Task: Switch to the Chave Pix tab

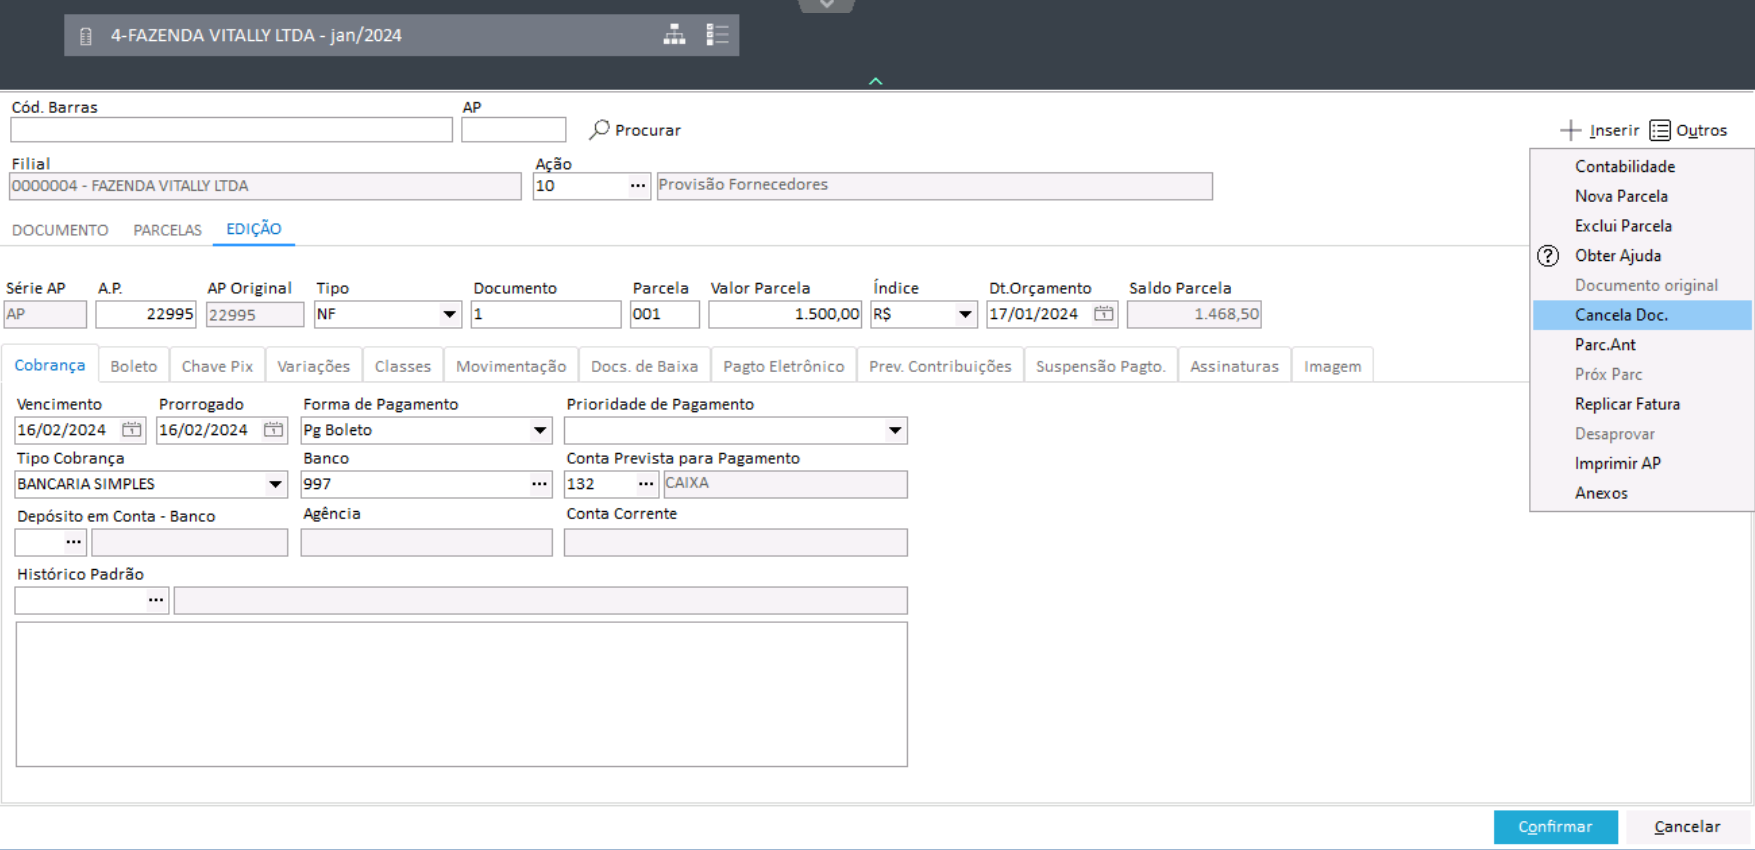Action: click(x=217, y=366)
